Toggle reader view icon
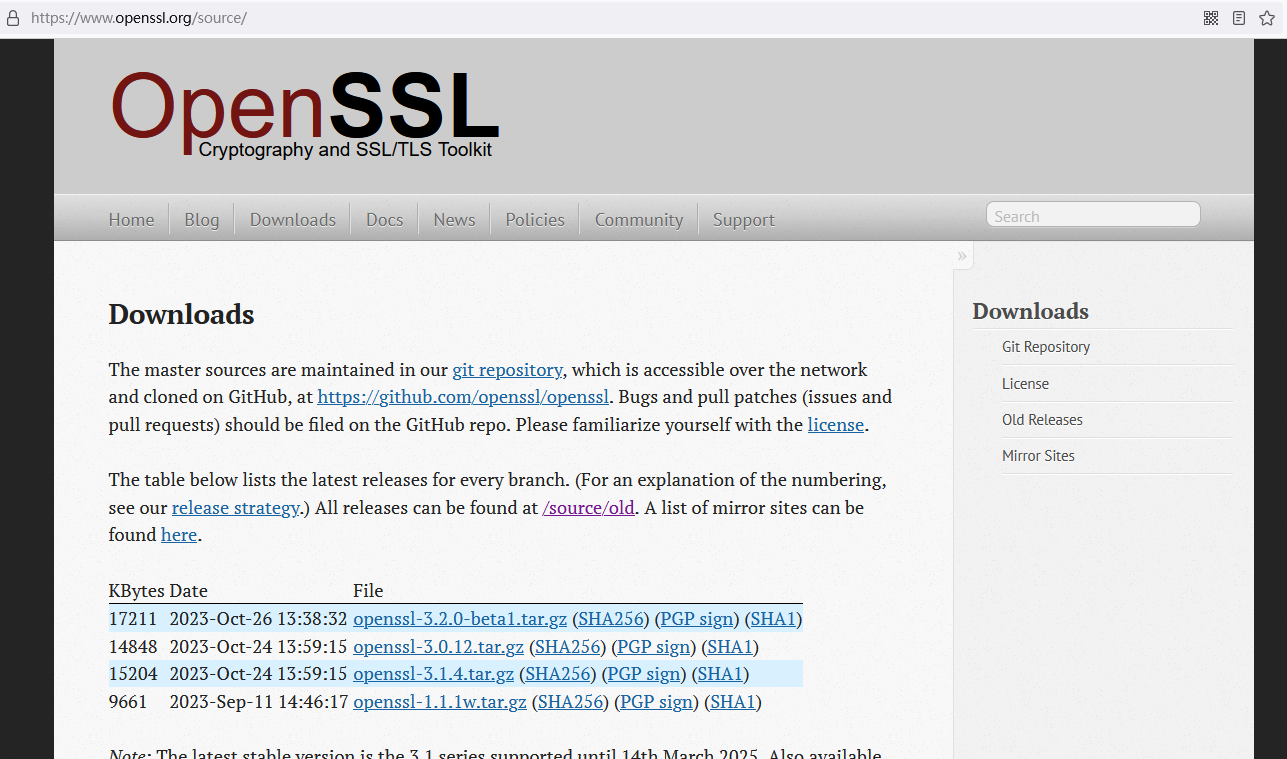 (x=1239, y=18)
